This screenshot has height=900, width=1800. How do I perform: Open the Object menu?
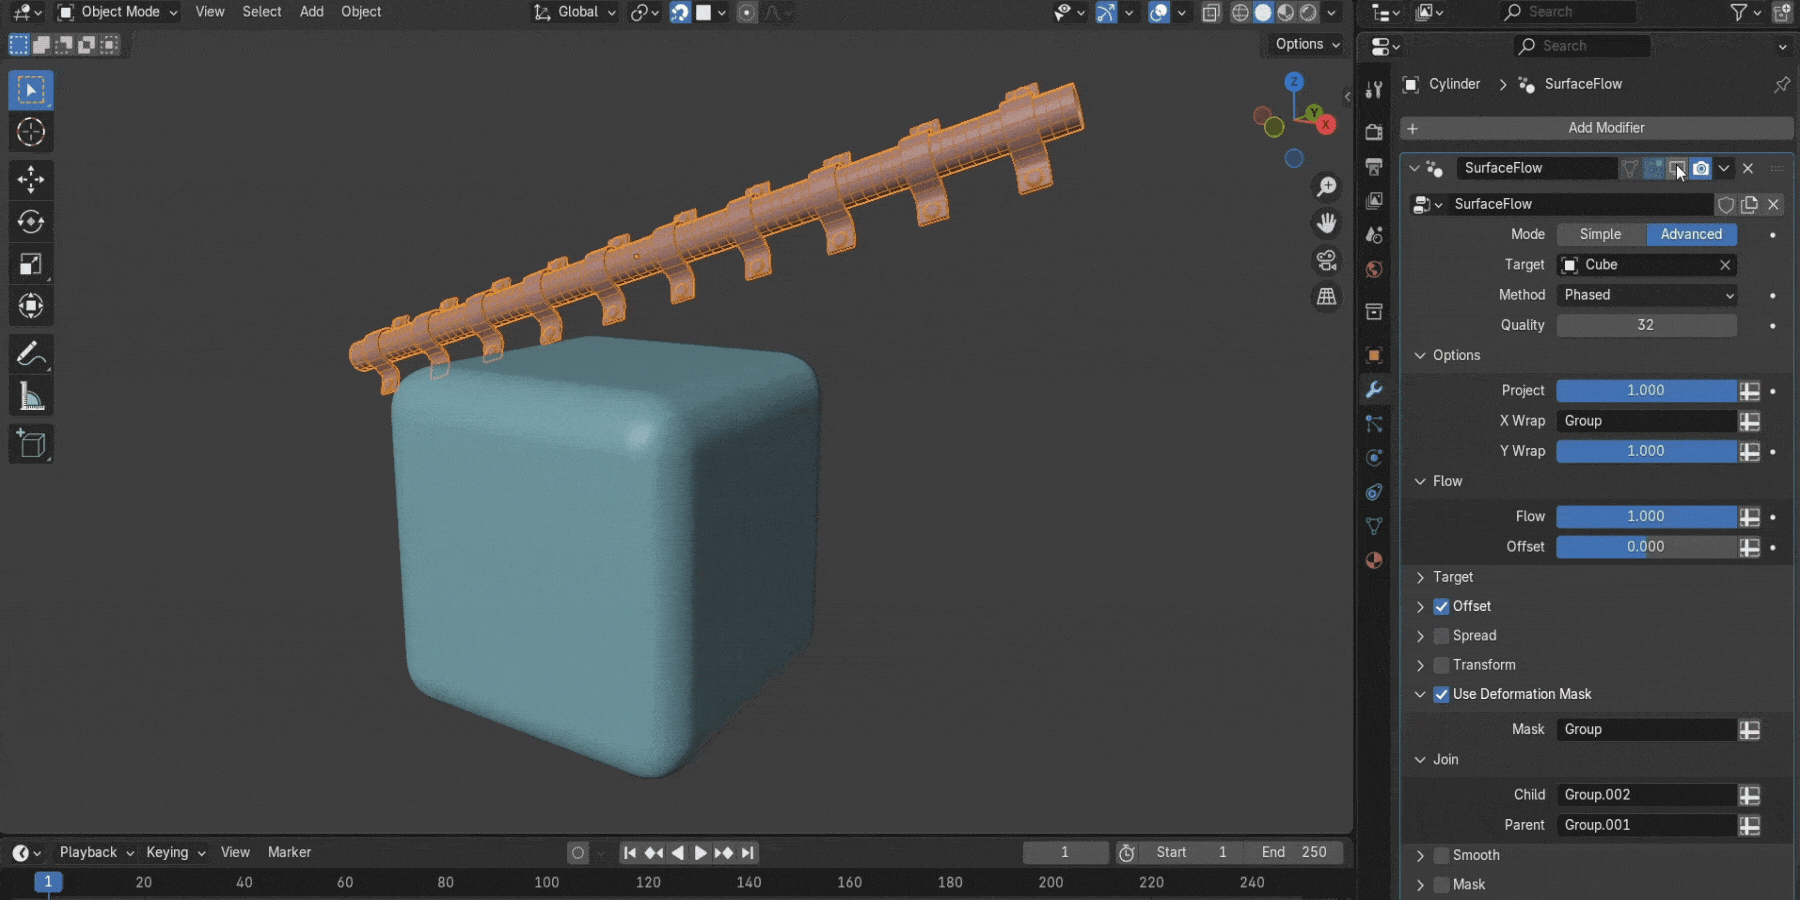(x=361, y=12)
